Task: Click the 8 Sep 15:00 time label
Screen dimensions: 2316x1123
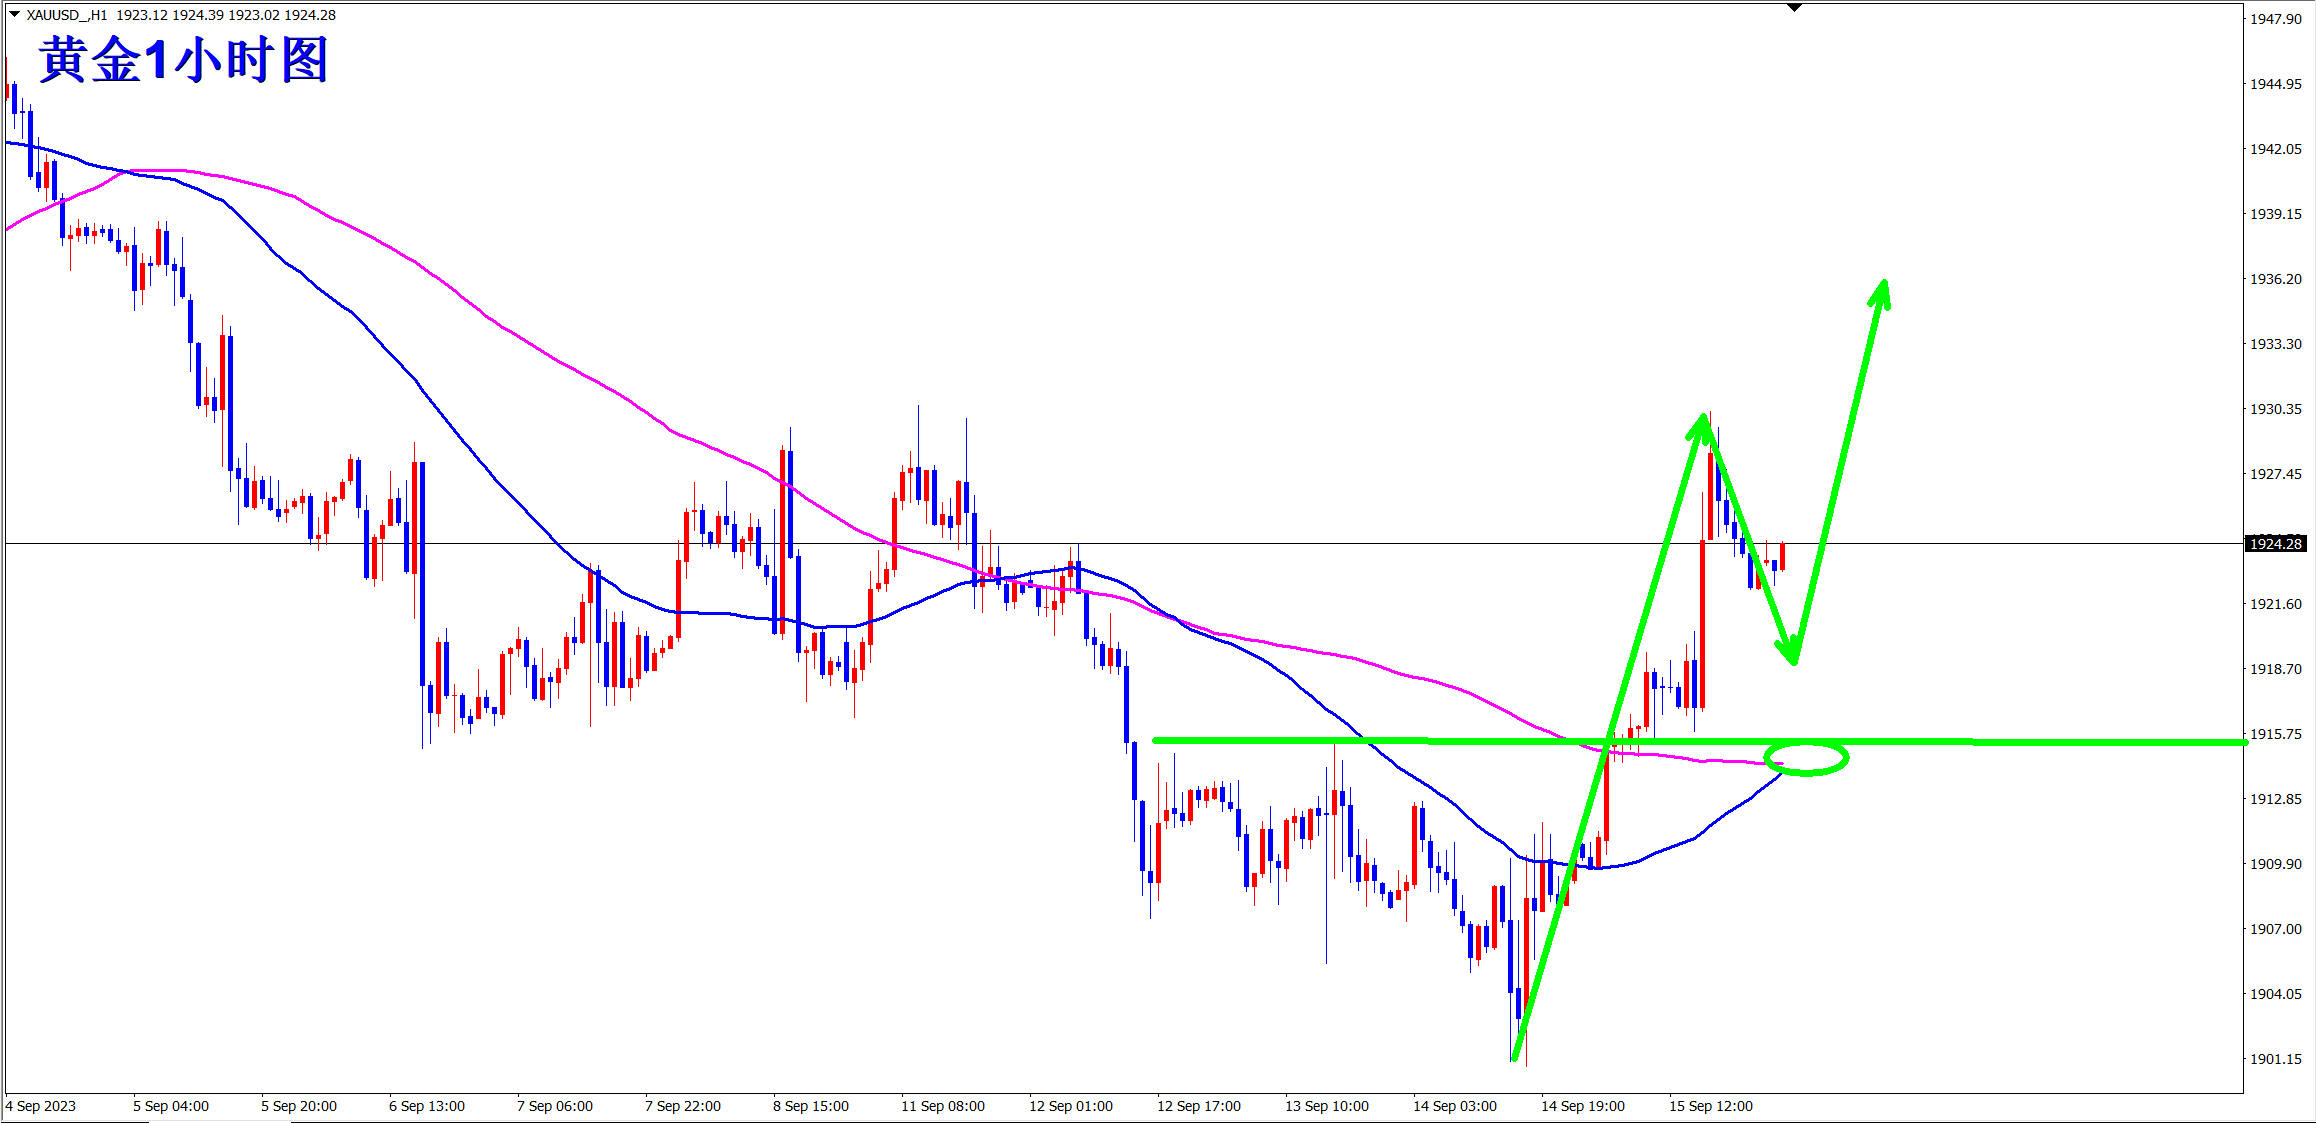Action: [810, 1106]
